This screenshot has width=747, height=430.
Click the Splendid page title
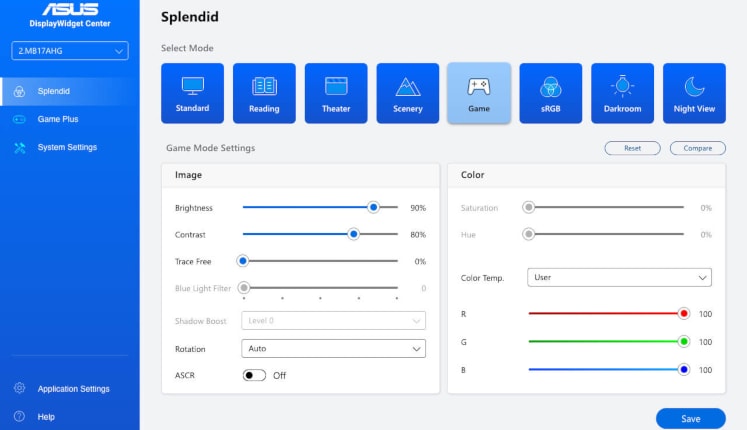point(190,17)
